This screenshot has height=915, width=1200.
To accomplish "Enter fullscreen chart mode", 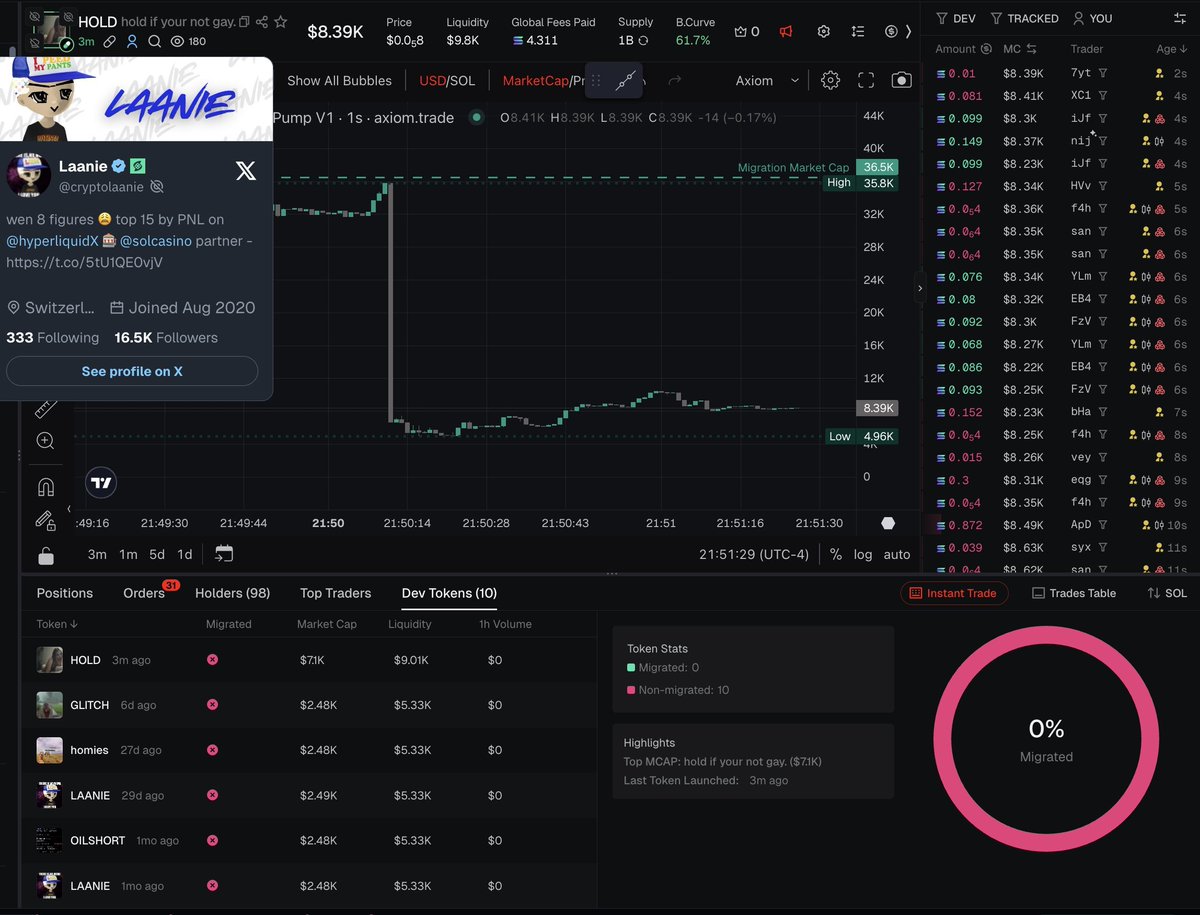I will [866, 80].
